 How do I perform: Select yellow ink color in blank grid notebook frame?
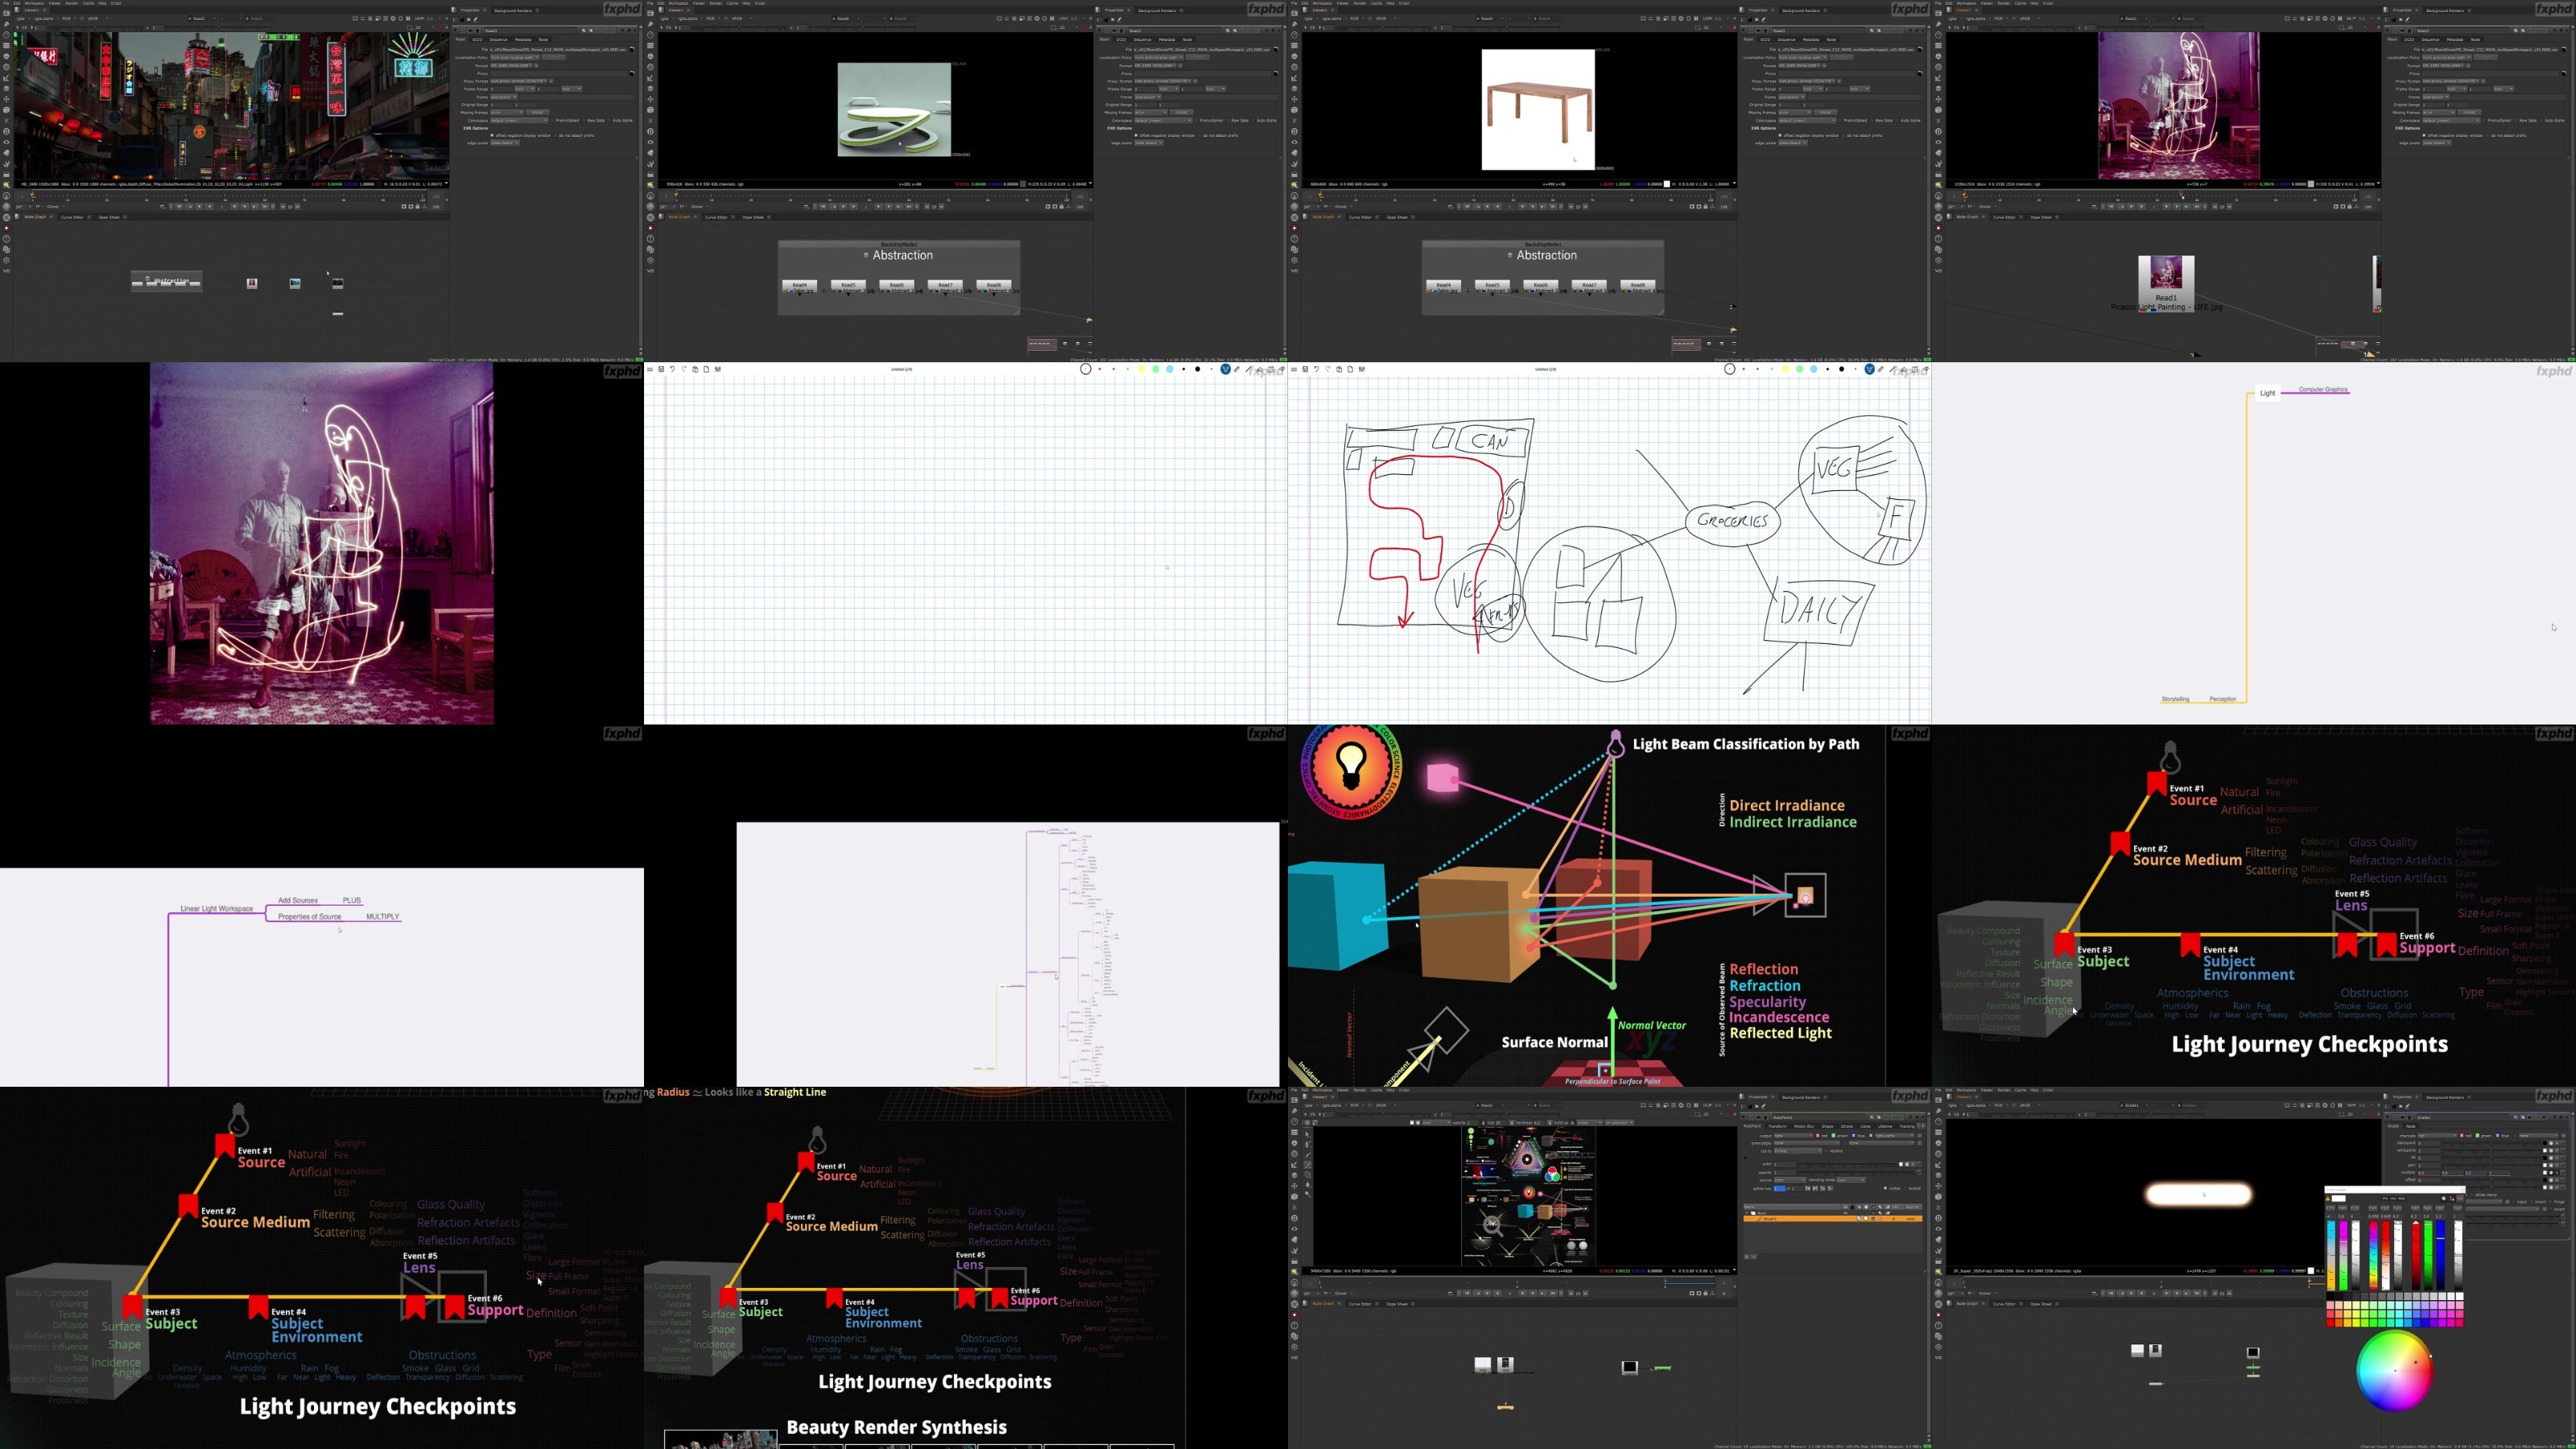tap(1142, 369)
